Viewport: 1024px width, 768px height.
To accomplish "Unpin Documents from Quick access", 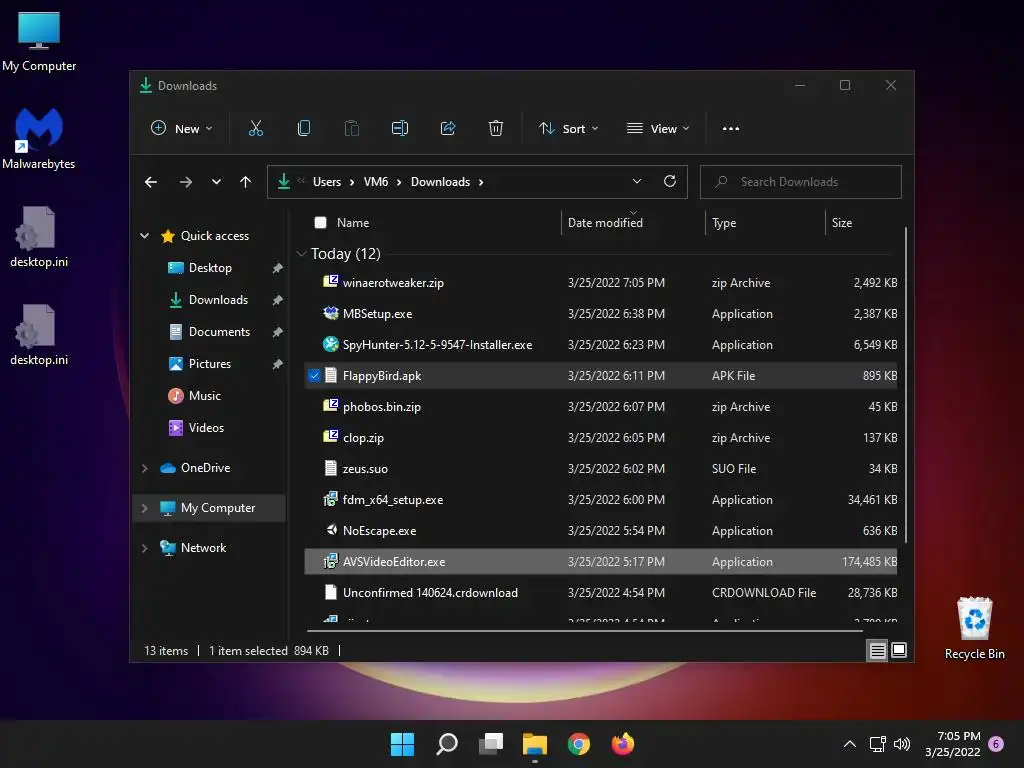I will pos(278,332).
